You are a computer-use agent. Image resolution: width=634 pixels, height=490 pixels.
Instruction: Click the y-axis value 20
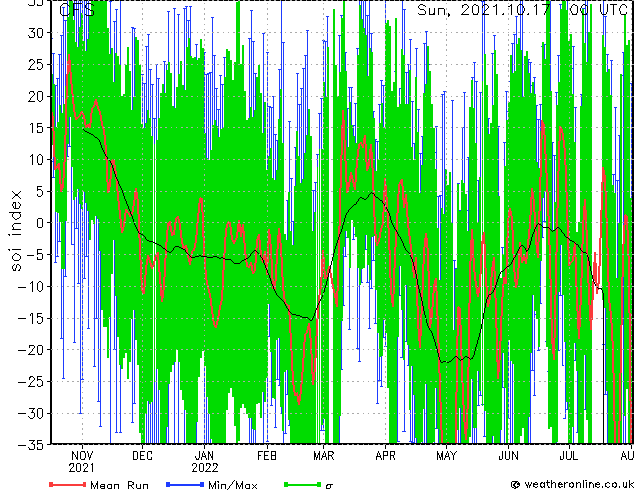35,96
